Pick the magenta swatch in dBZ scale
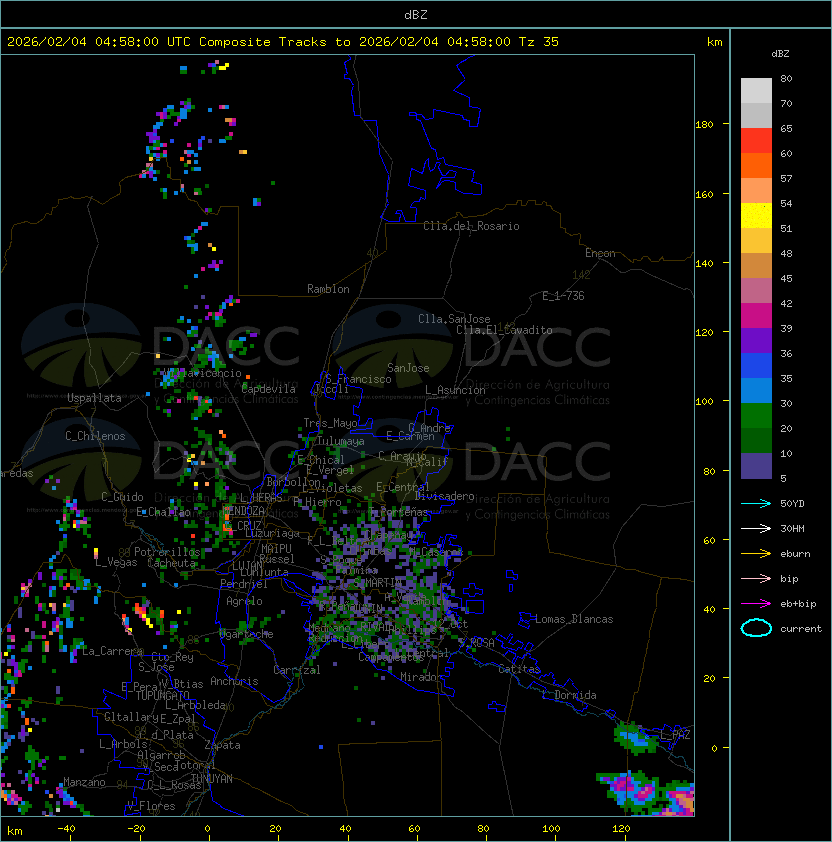Viewport: 832px width, 842px height. pyautogui.click(x=756, y=316)
